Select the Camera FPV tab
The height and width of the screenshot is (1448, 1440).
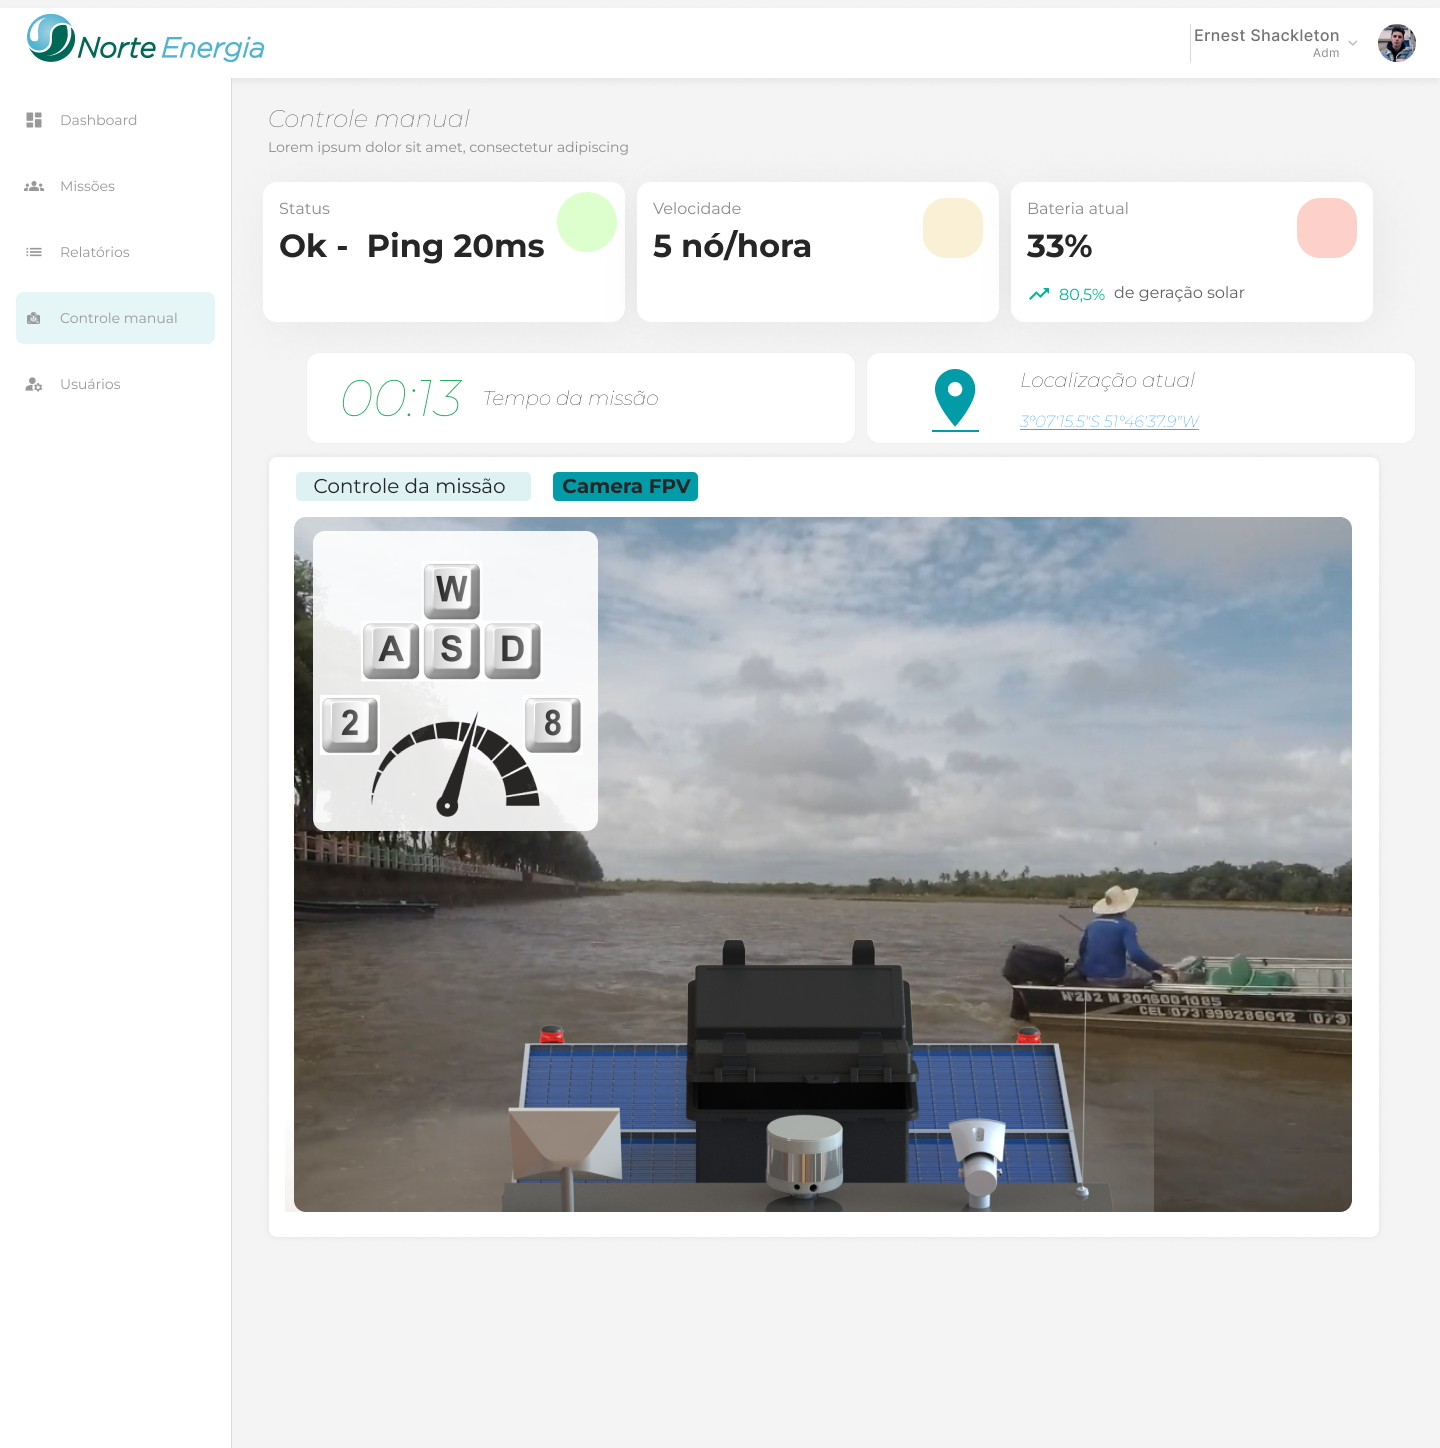(625, 486)
